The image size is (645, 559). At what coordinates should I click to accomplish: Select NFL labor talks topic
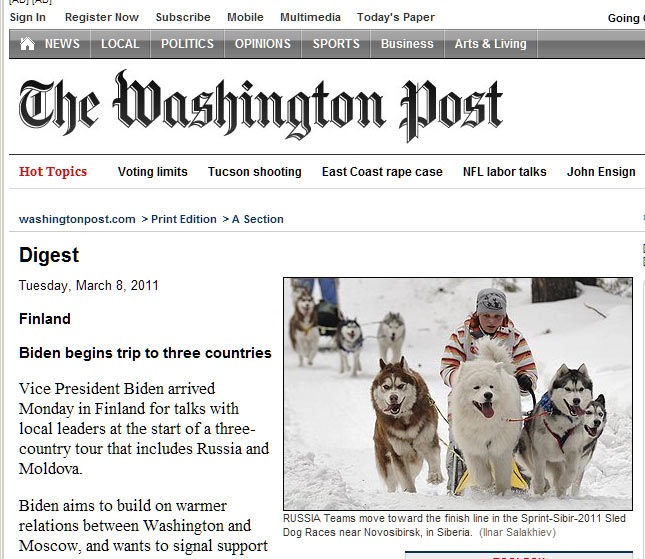[504, 172]
